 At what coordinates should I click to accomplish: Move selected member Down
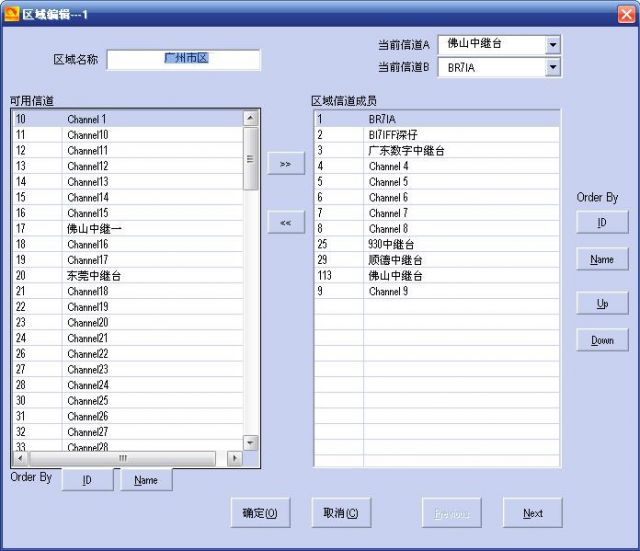tap(602, 340)
